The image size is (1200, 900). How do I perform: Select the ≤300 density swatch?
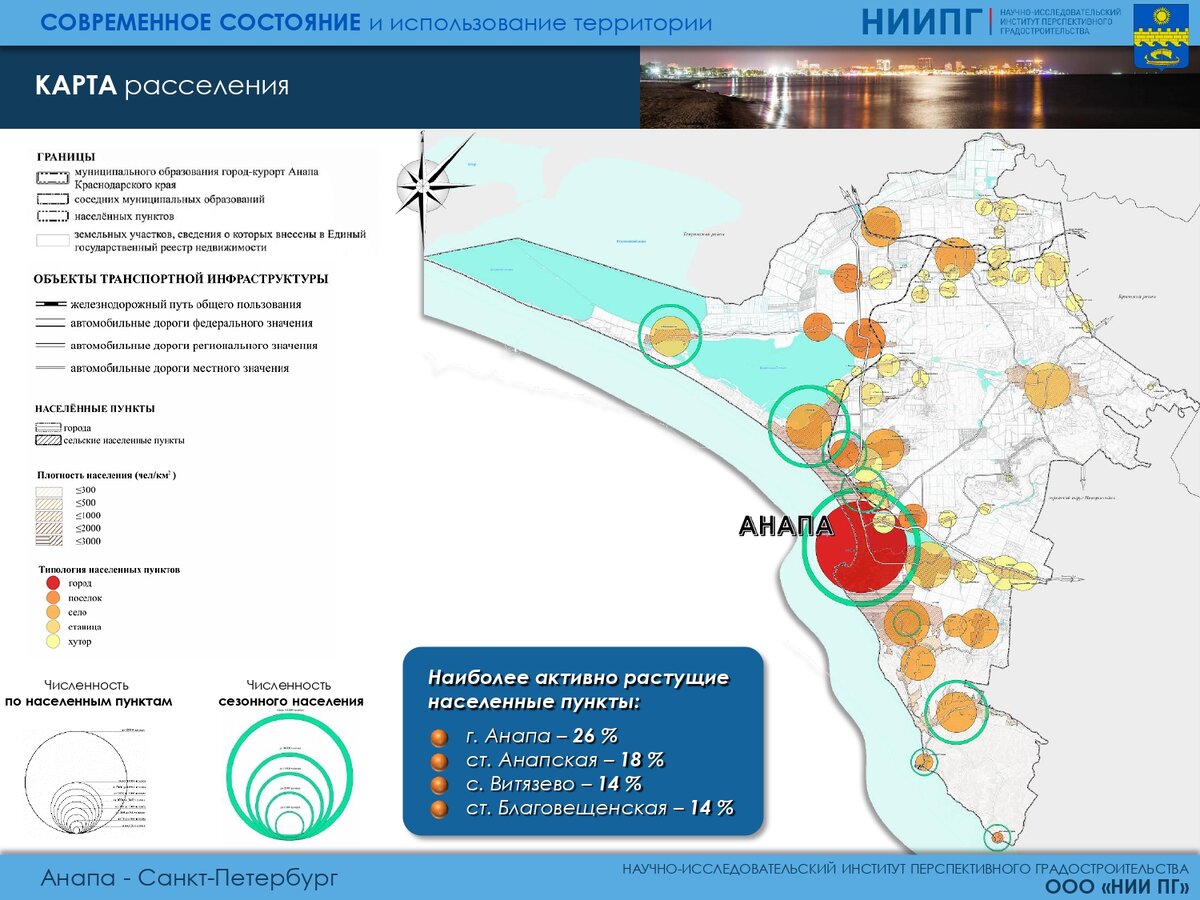[48, 491]
